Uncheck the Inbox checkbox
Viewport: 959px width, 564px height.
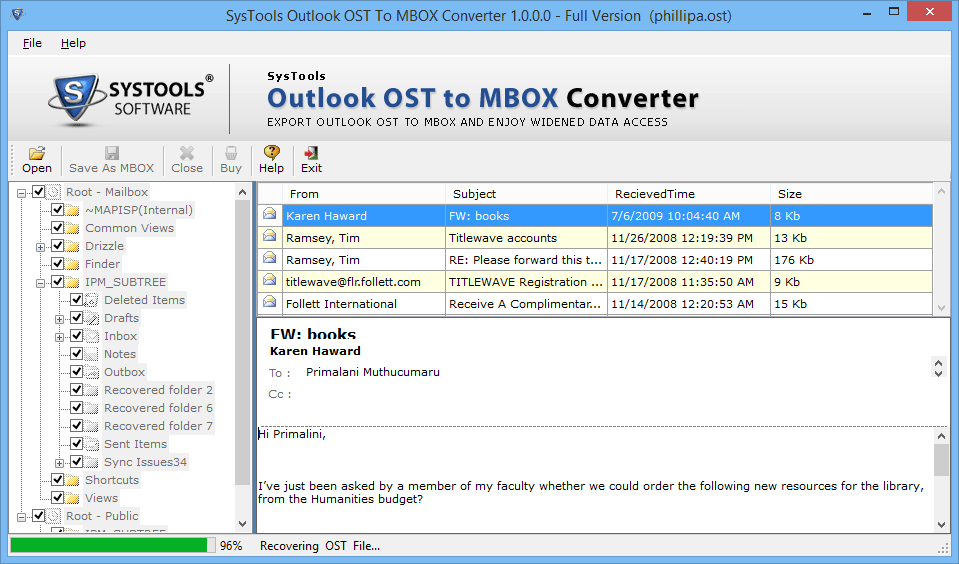click(x=76, y=336)
